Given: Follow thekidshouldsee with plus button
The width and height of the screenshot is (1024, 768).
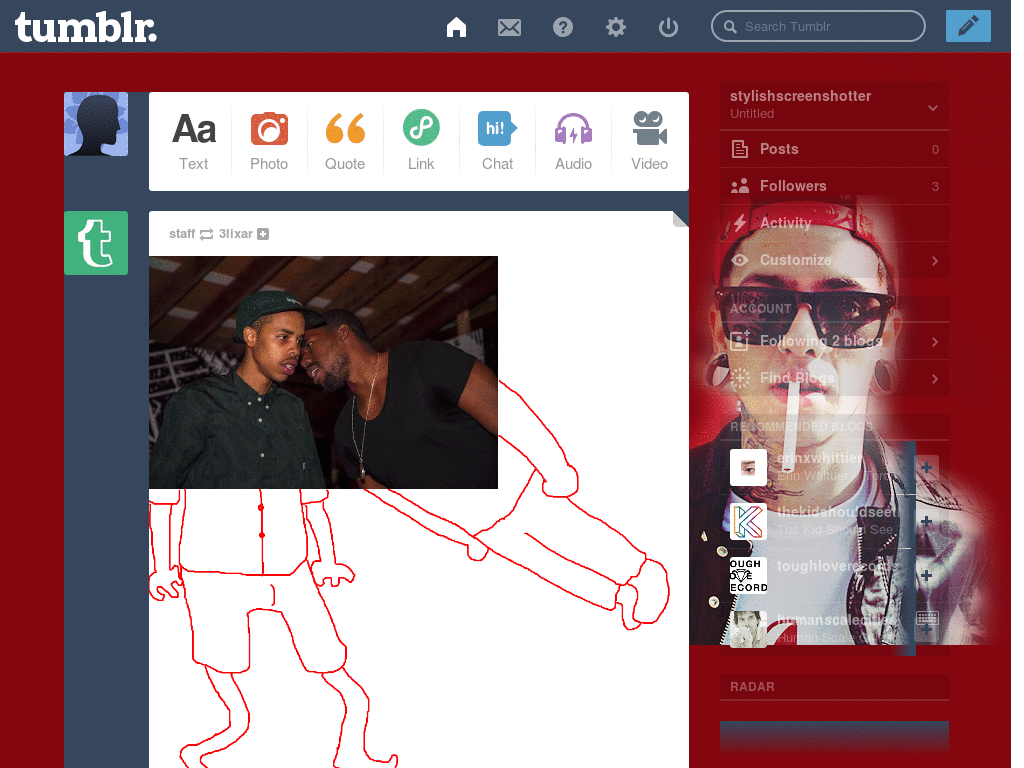Looking at the screenshot, I should pos(926,522).
